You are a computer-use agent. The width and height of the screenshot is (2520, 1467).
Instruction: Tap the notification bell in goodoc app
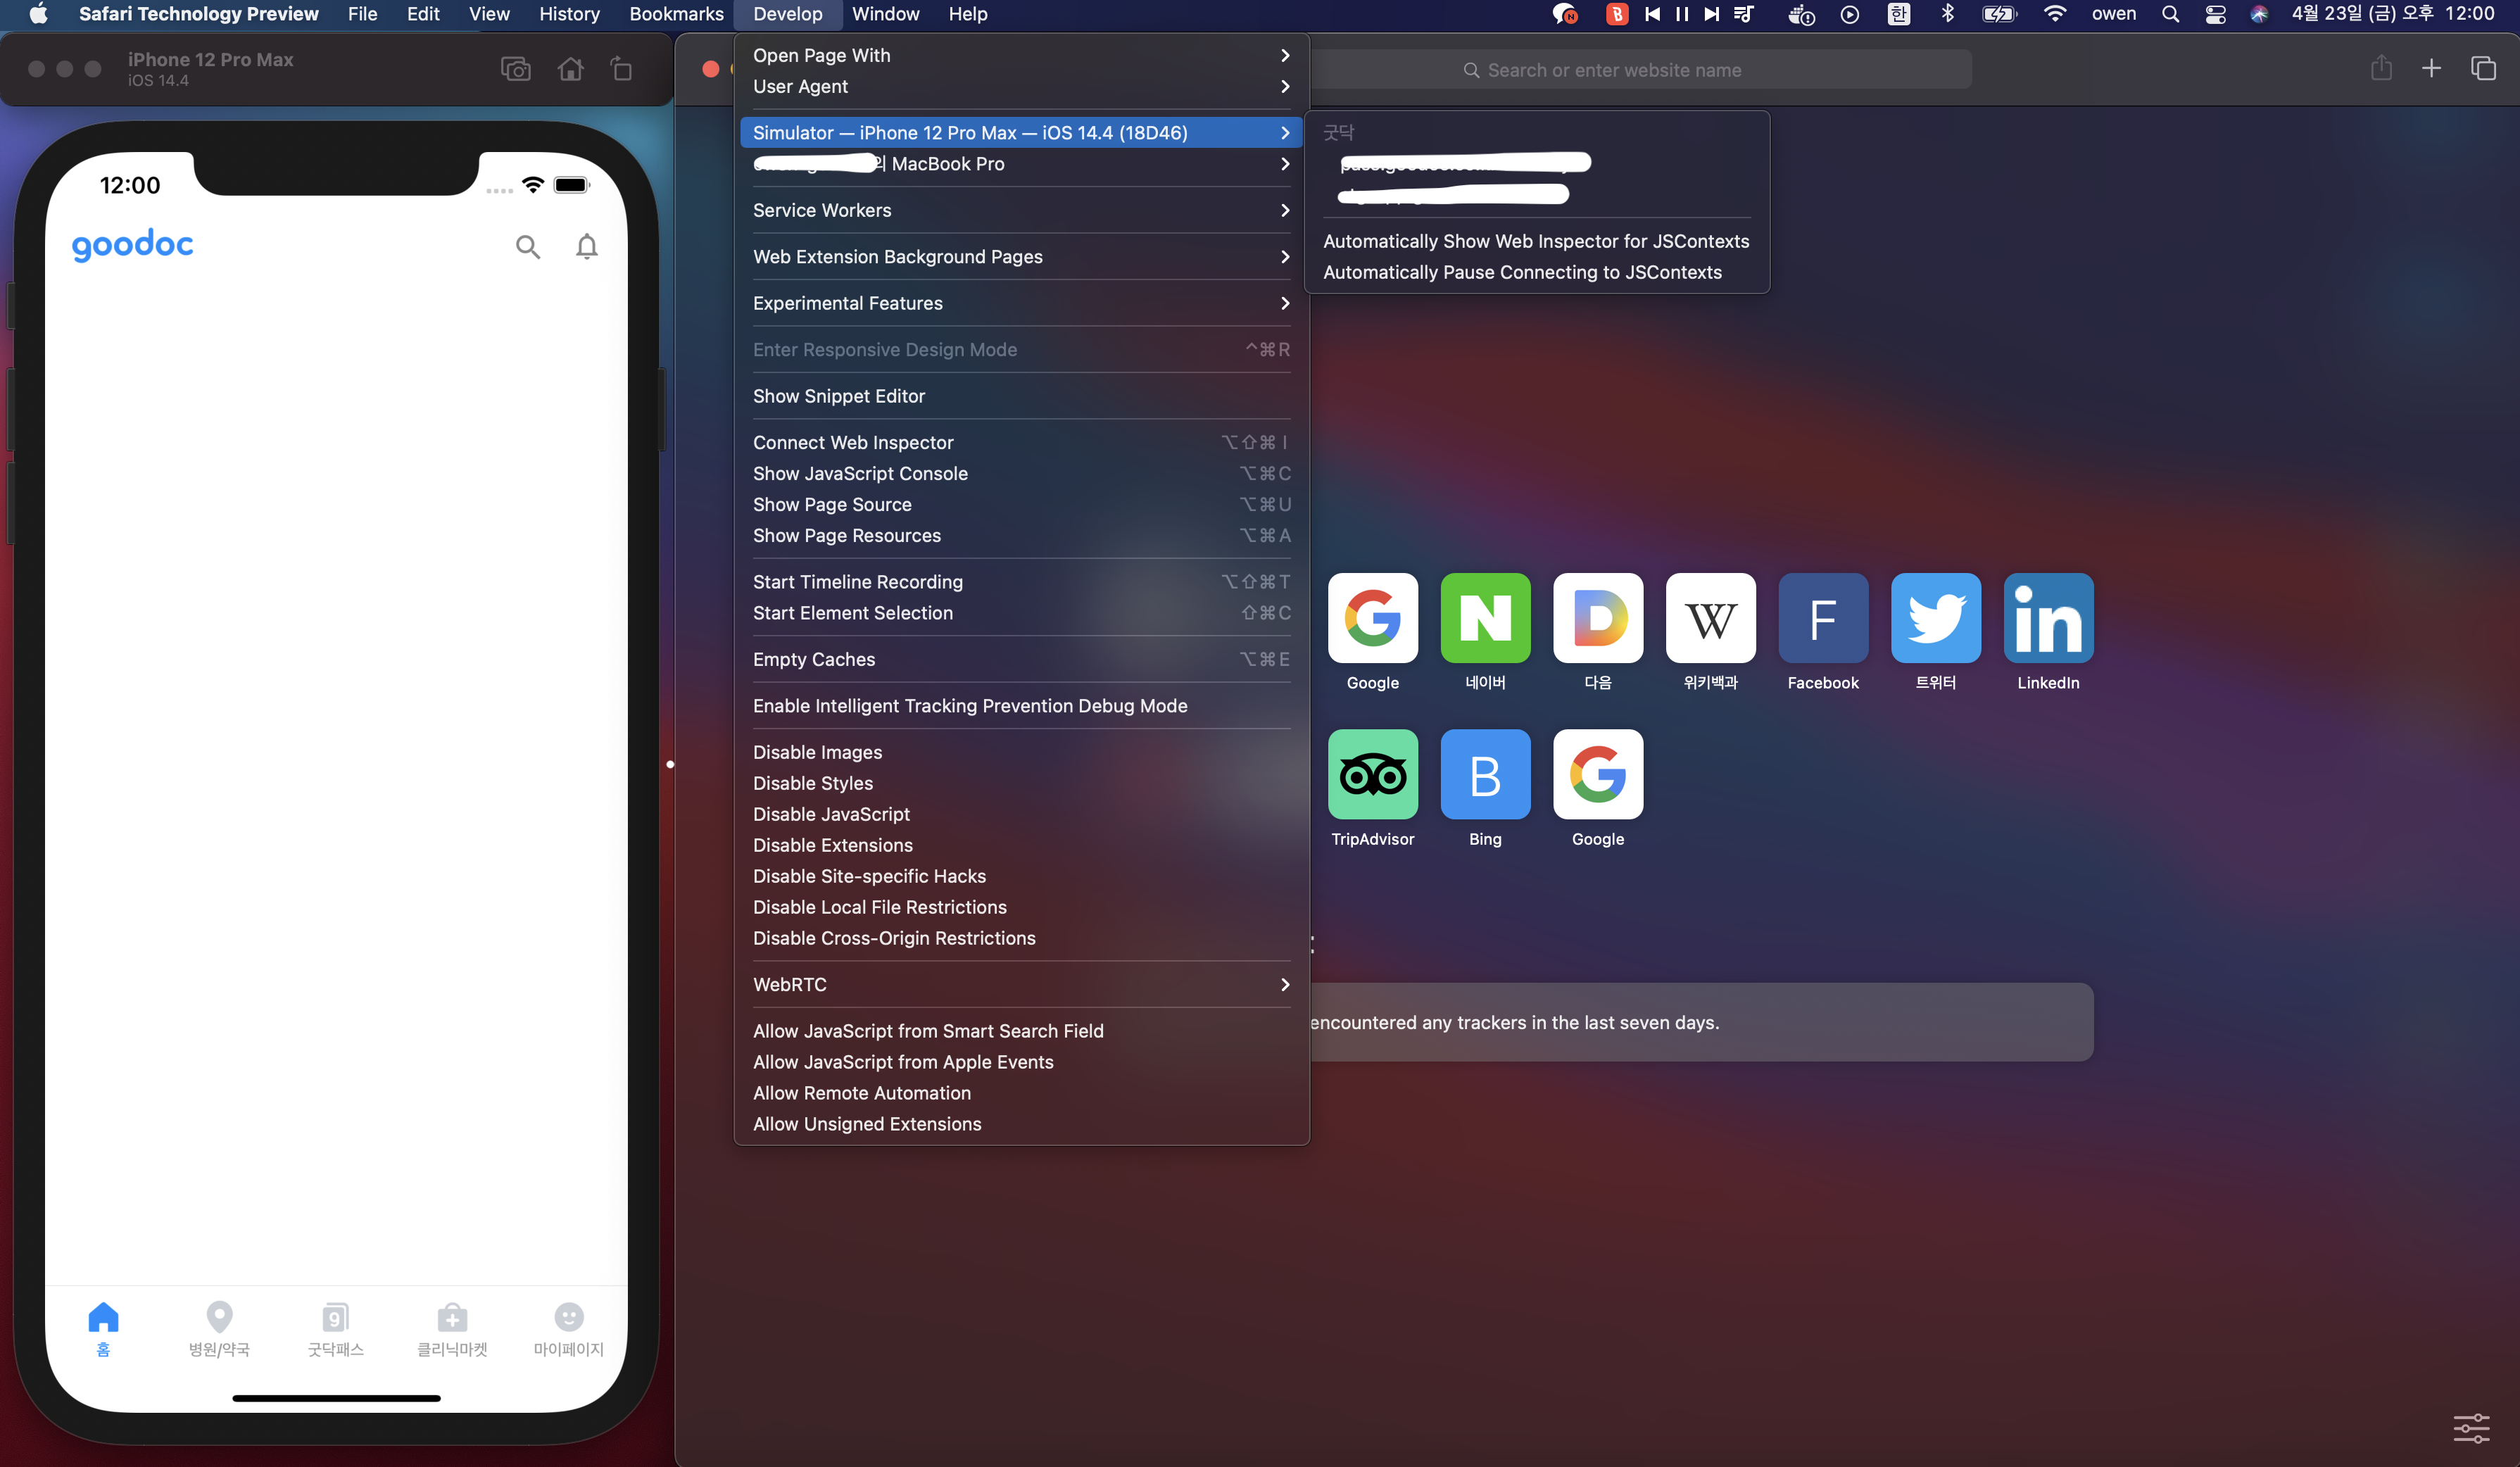(x=587, y=246)
